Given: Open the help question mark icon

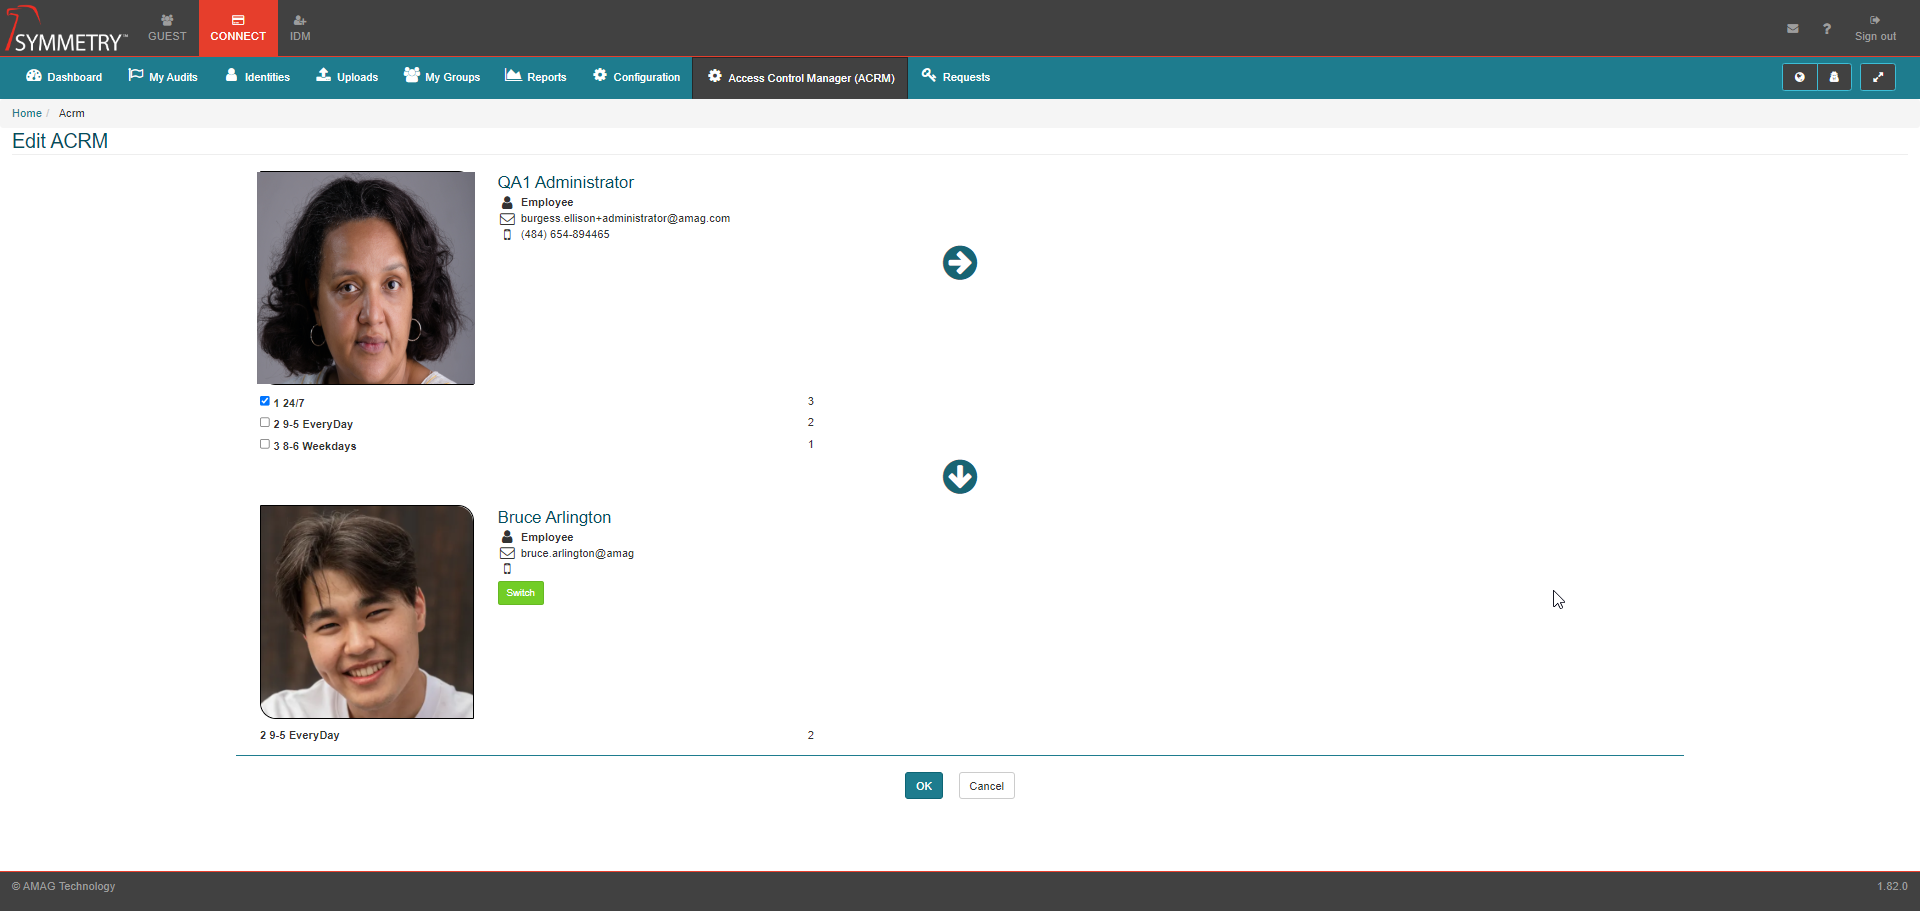Looking at the screenshot, I should coord(1827,29).
